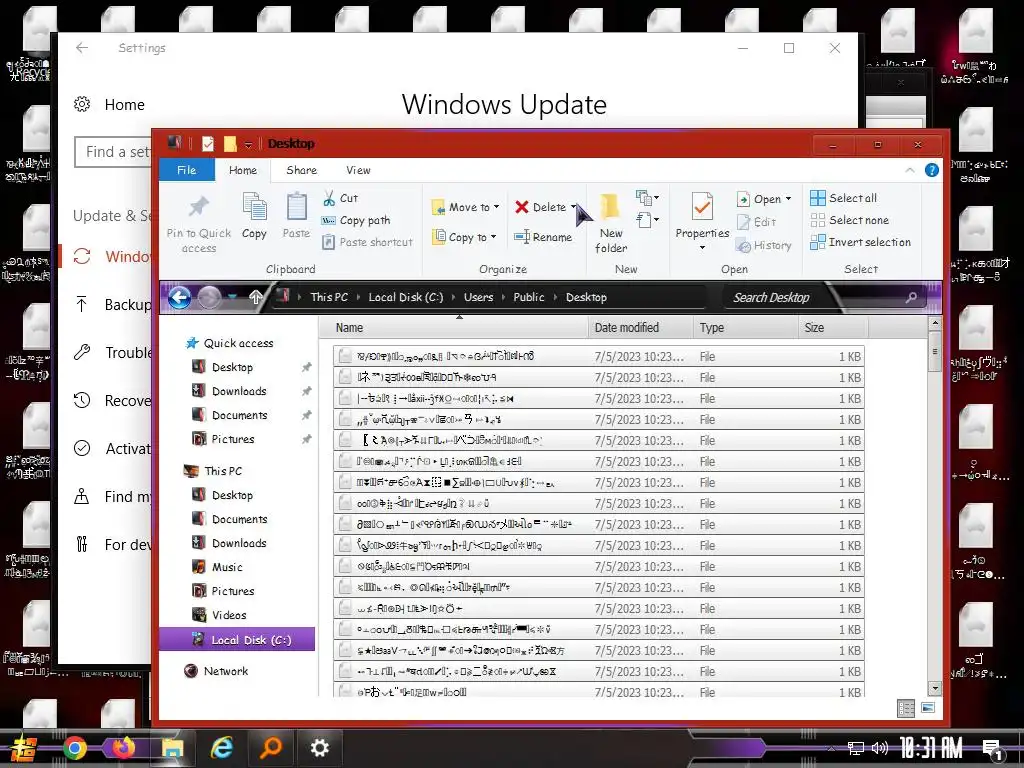Click Select none in ribbon
This screenshot has height=768, width=1024.
click(850, 220)
